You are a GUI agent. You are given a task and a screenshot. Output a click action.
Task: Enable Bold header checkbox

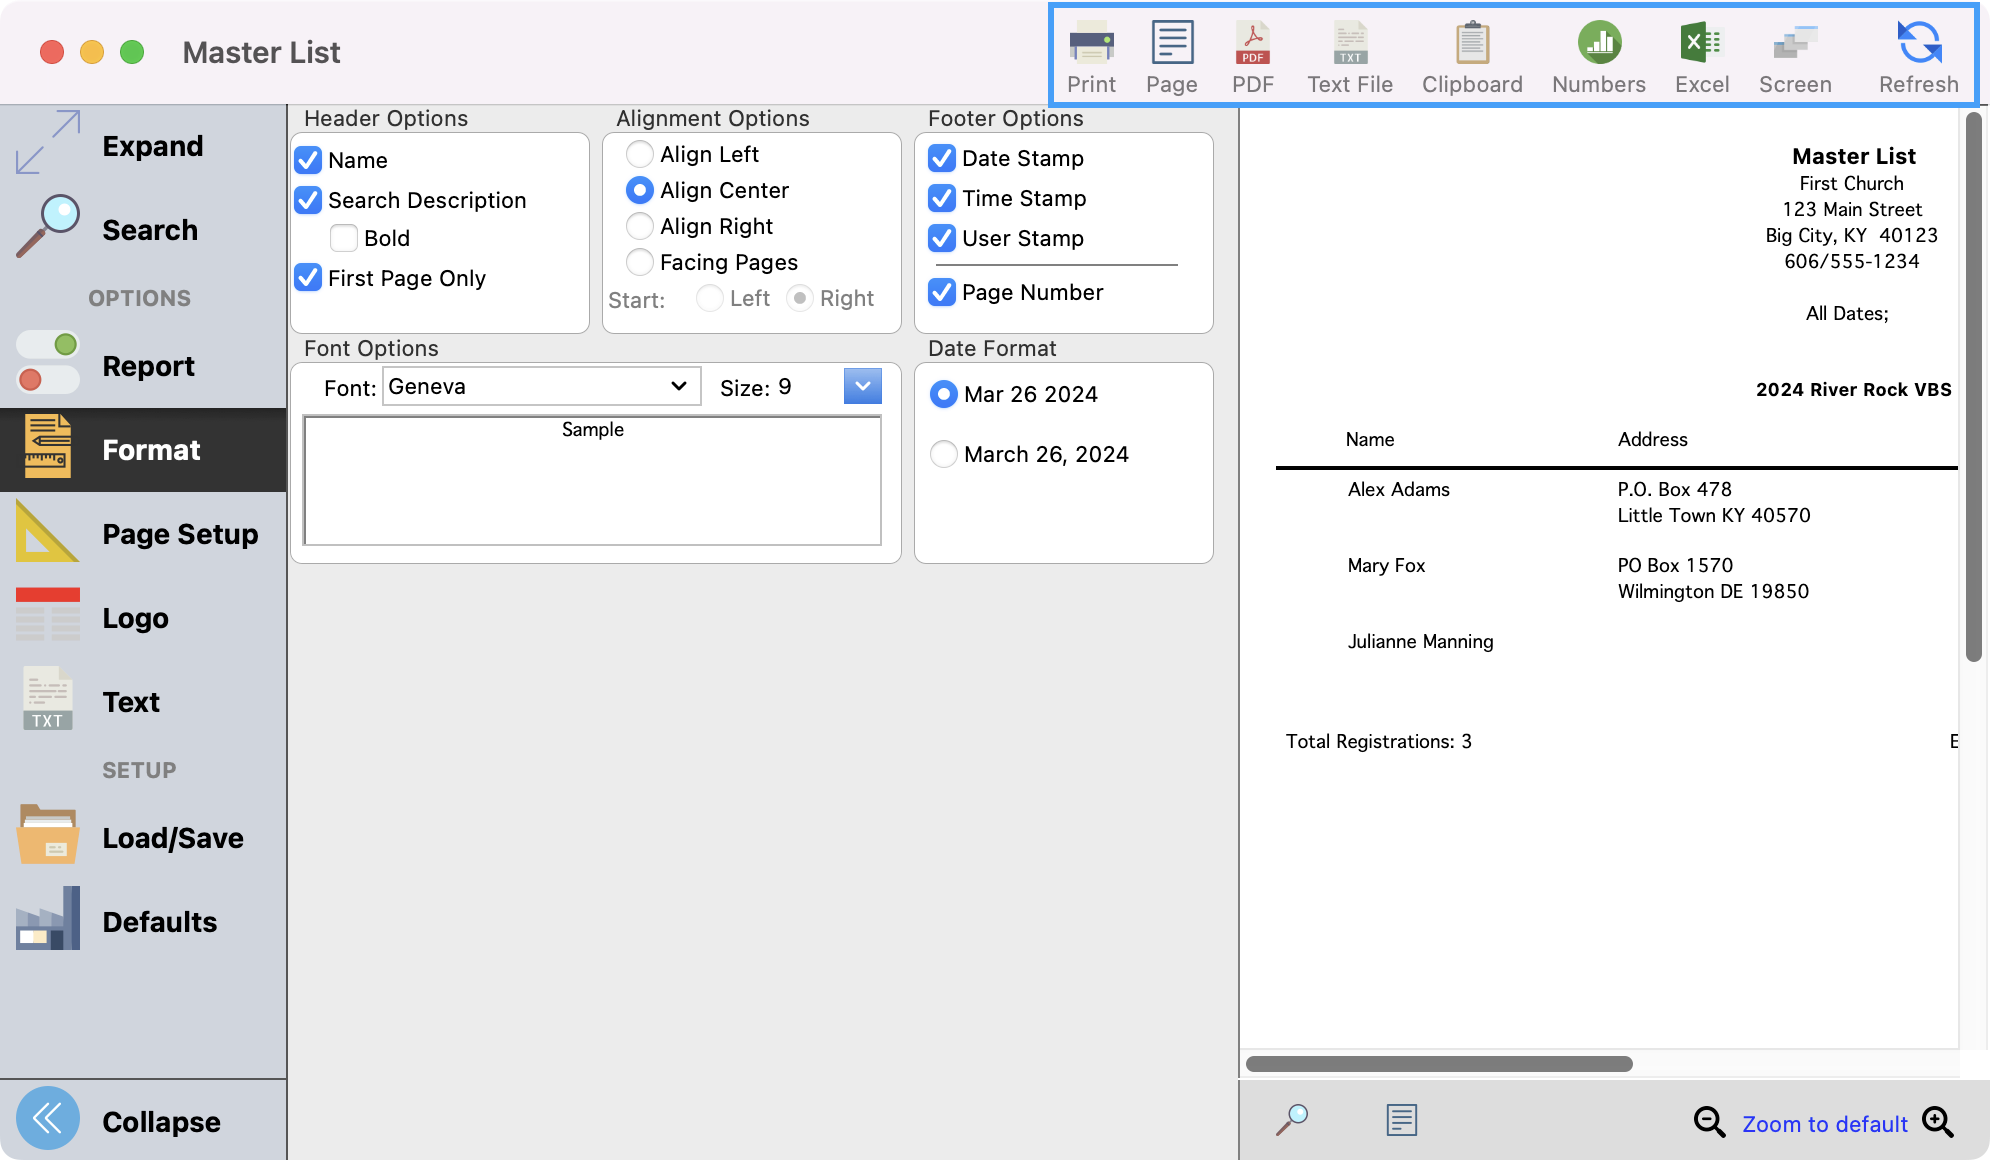pos(344,238)
